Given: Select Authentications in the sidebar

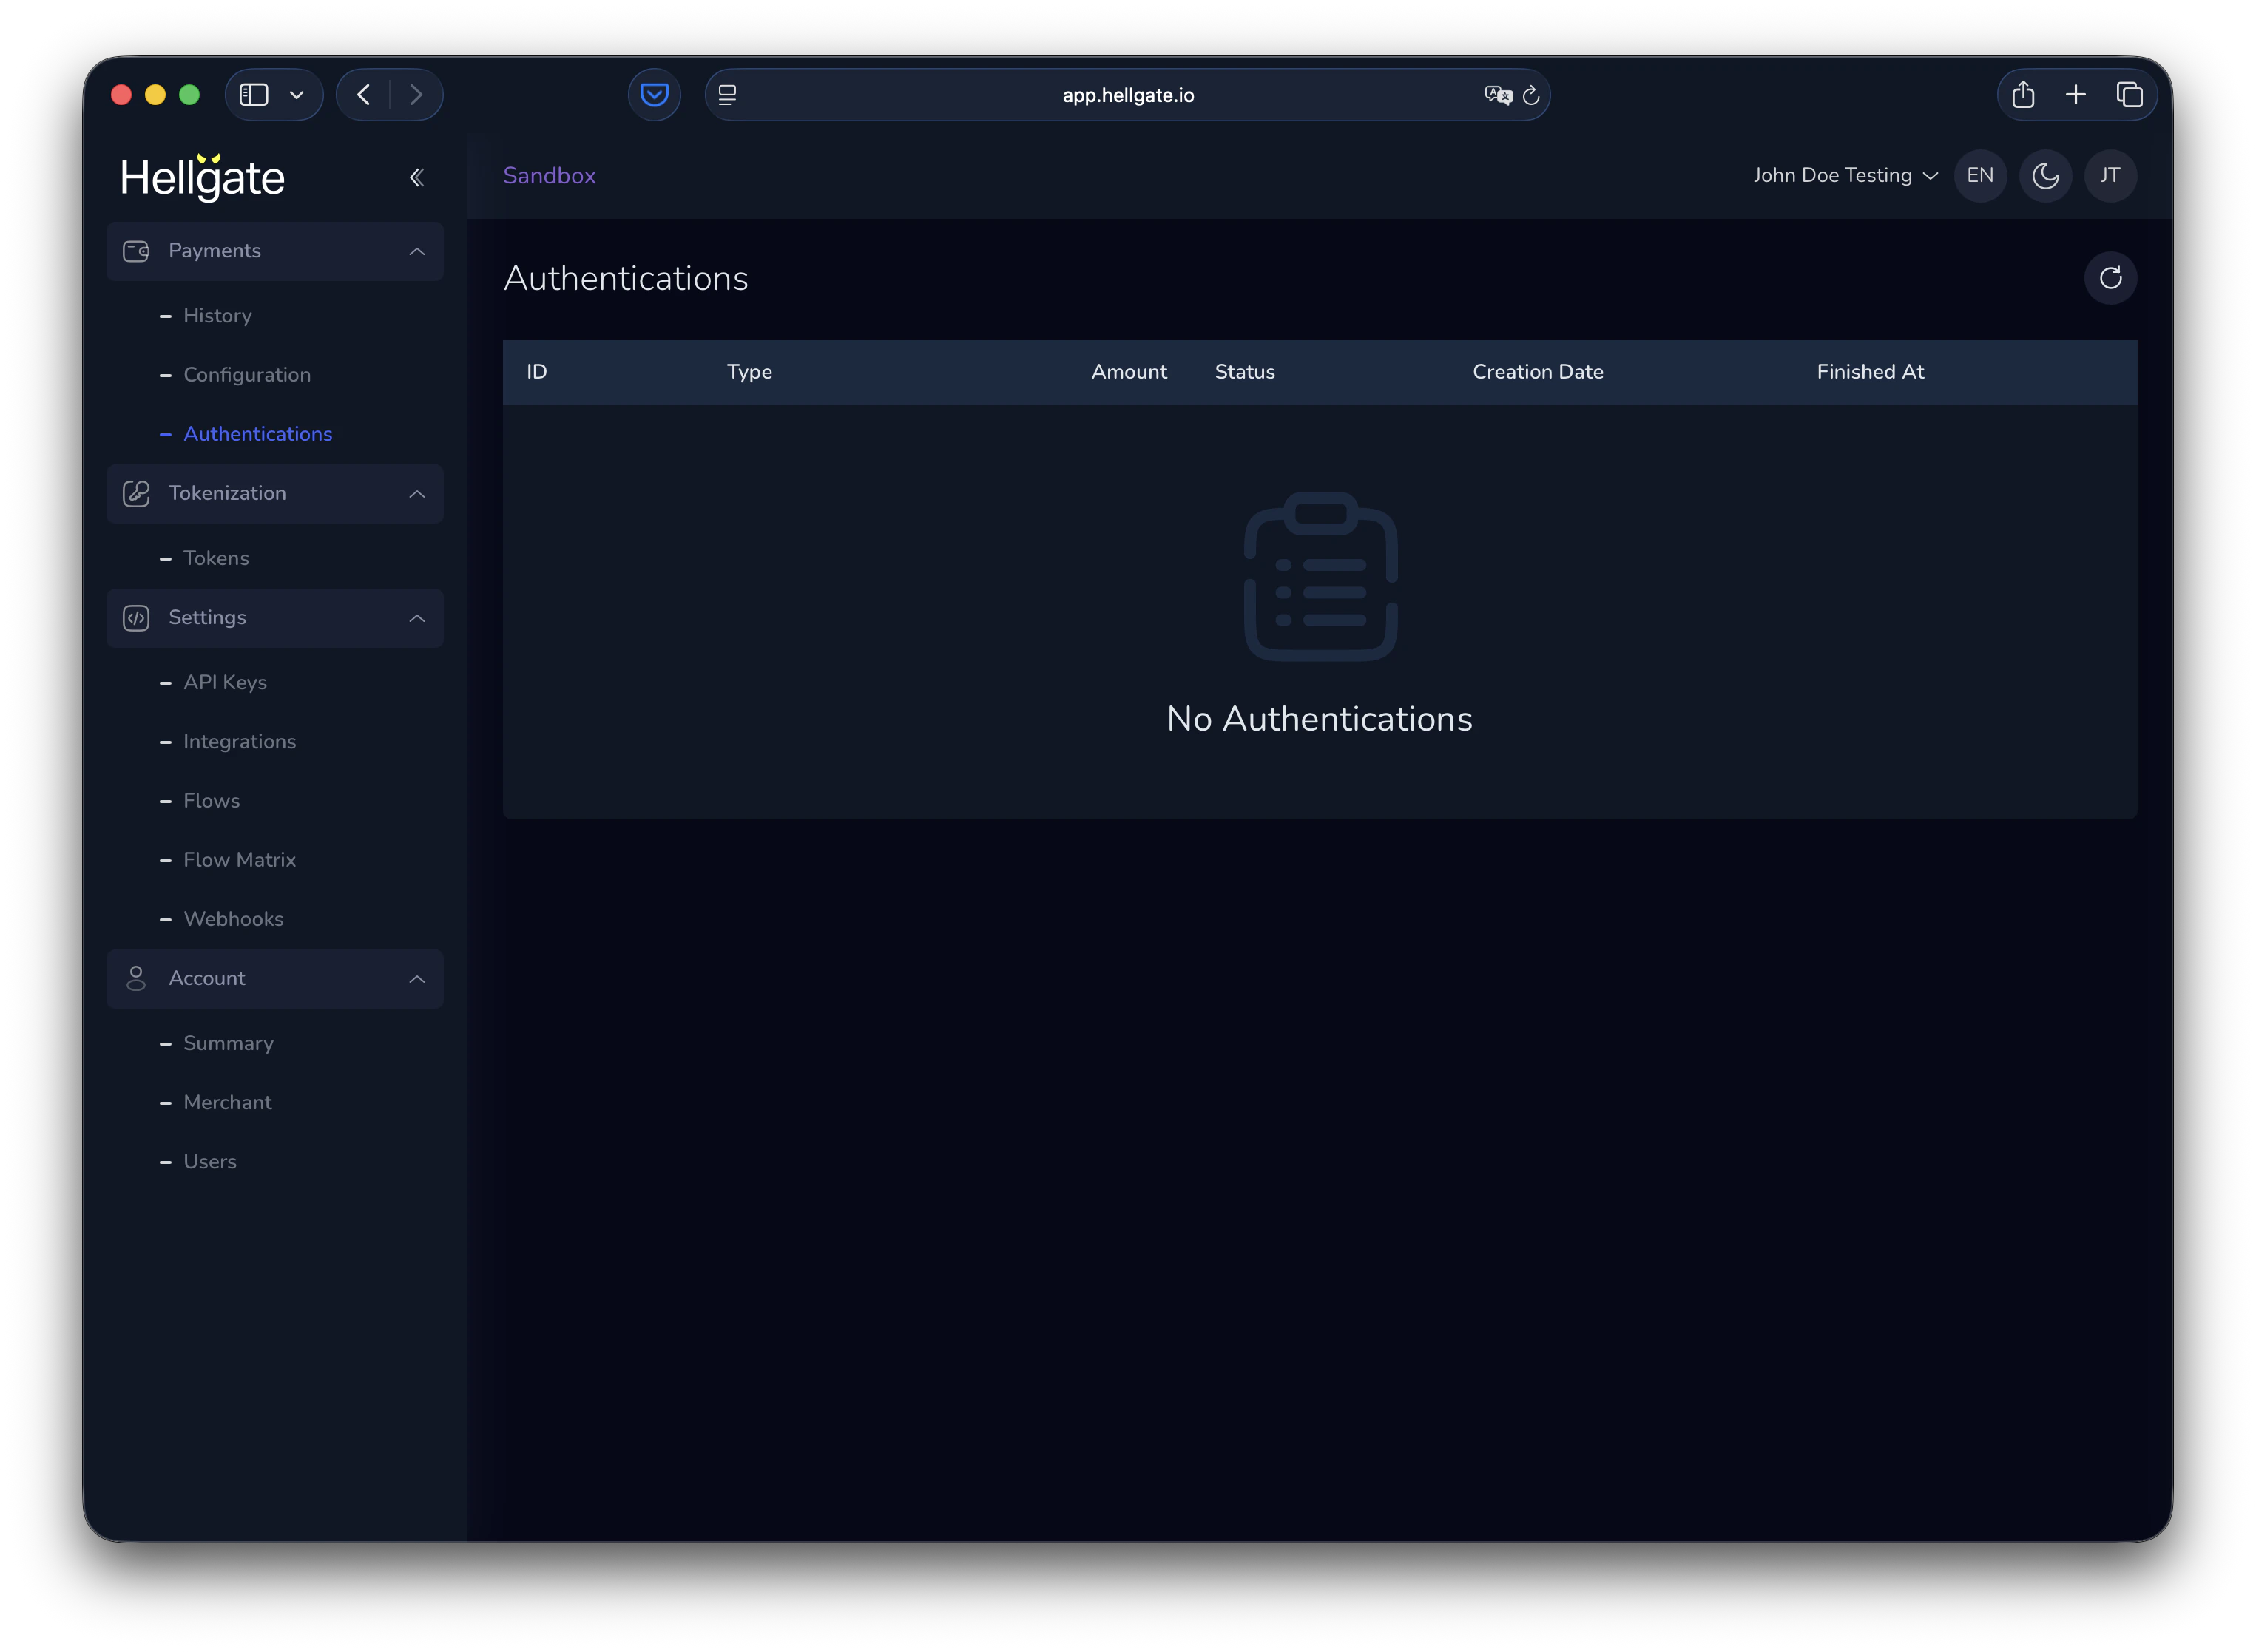Looking at the screenshot, I should 258,434.
